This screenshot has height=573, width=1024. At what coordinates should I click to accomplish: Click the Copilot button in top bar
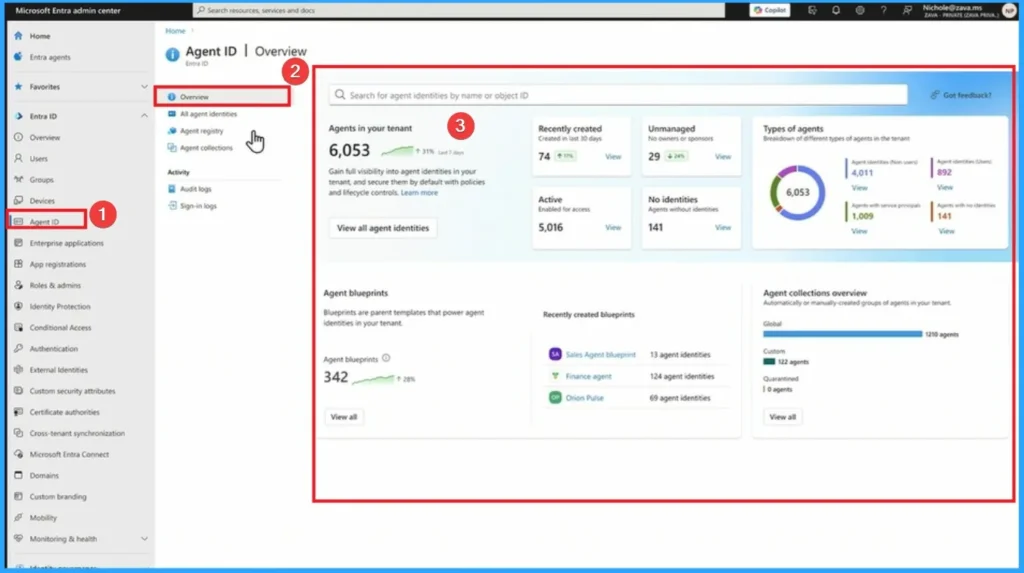(x=769, y=10)
